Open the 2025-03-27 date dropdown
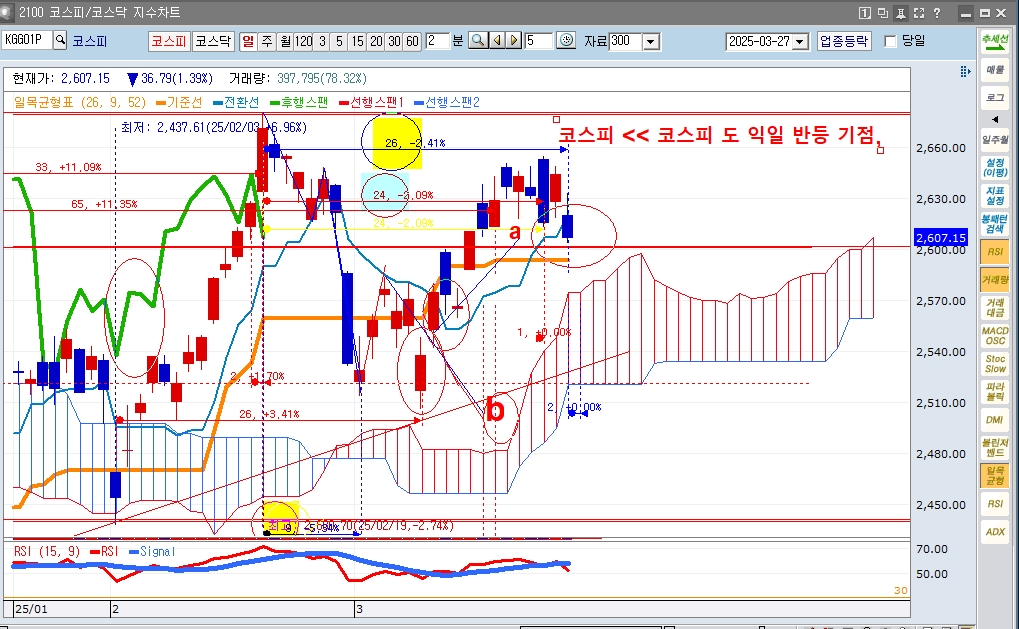This screenshot has width=1019, height=629. tap(801, 42)
